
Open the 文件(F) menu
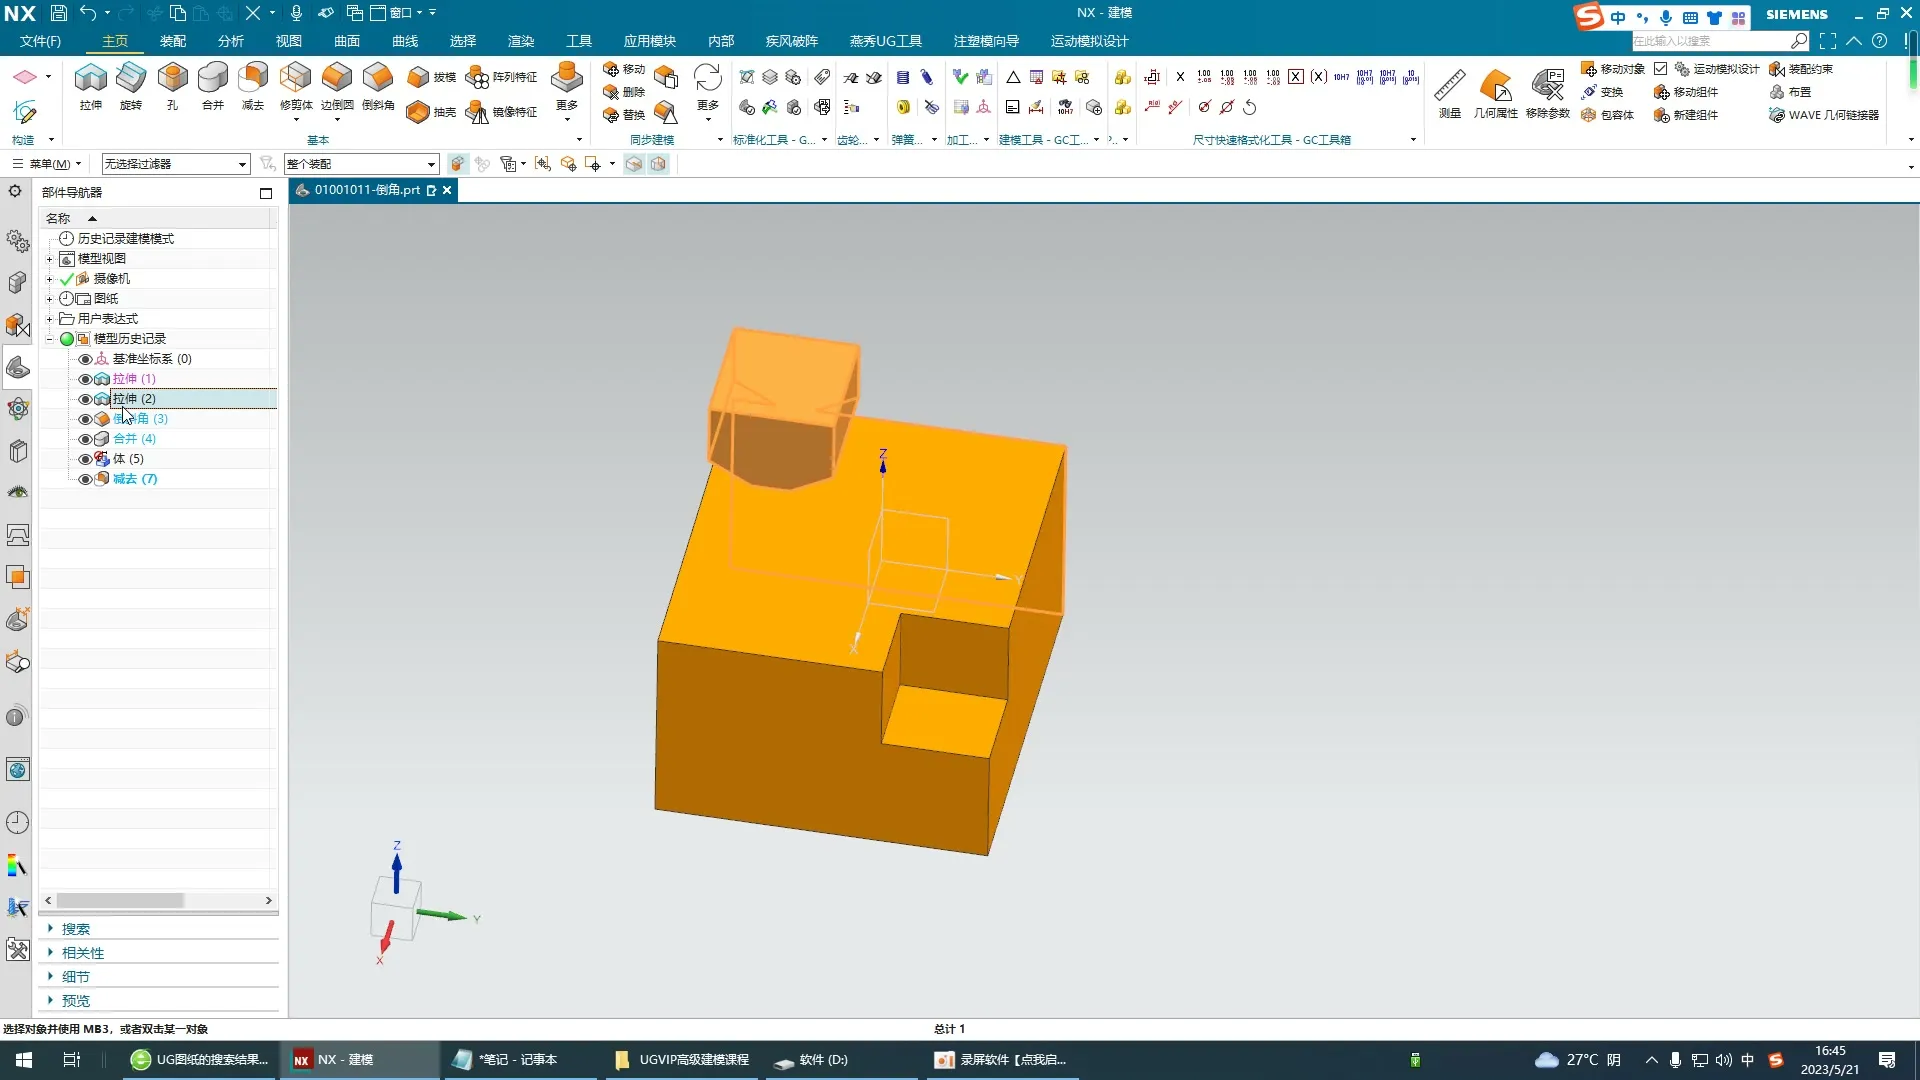40,41
